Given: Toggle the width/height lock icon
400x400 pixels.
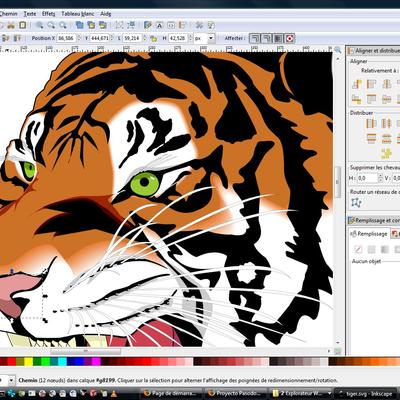Looking at the screenshot, I should pos(153,39).
